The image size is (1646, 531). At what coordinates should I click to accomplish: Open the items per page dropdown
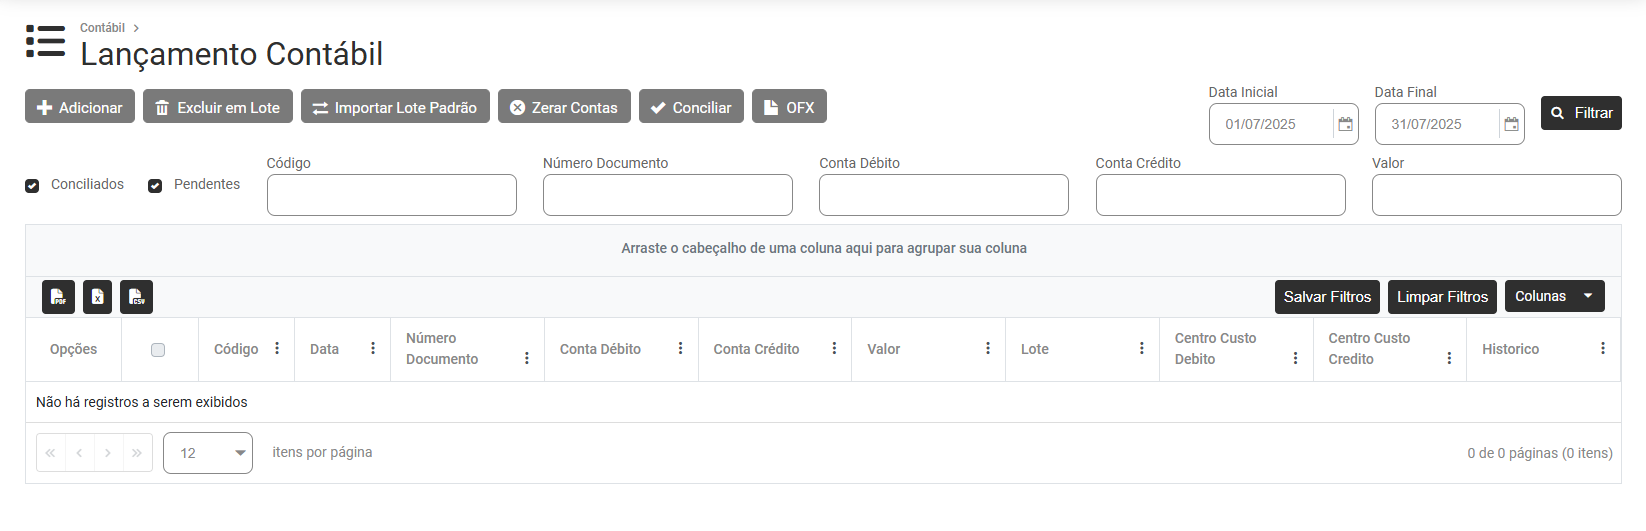[208, 453]
